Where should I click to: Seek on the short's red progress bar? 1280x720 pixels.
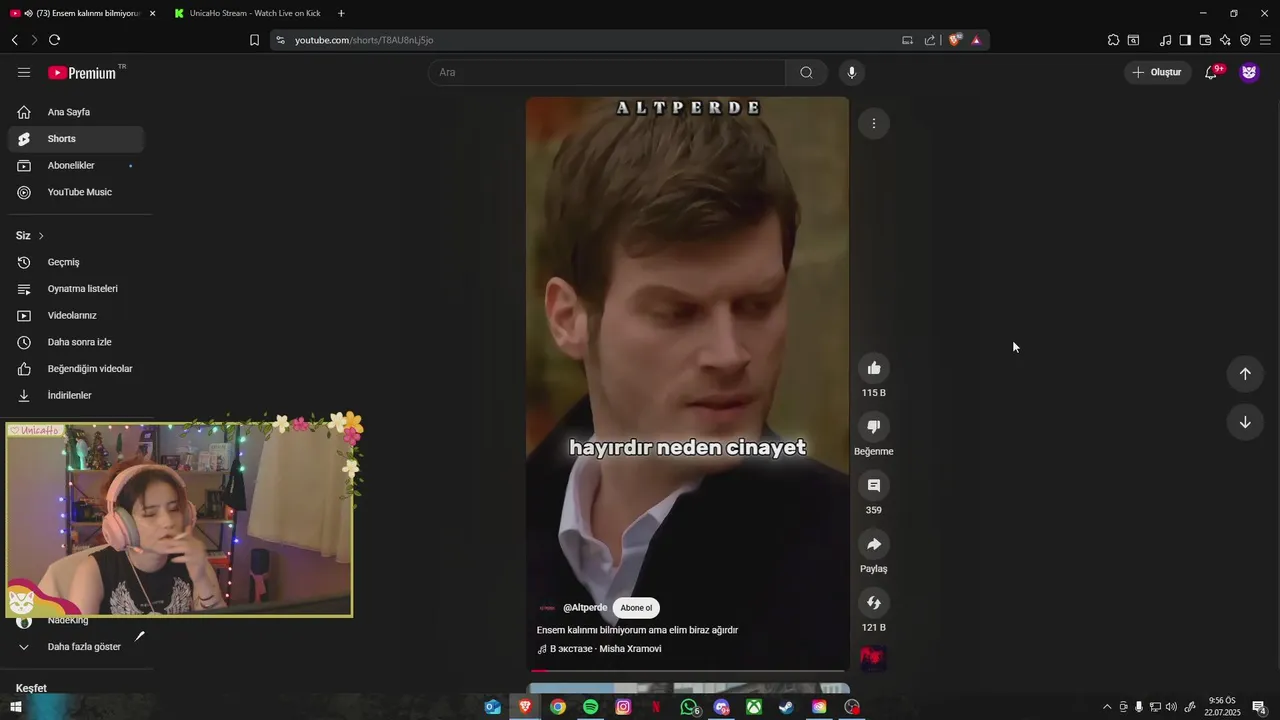(x=687, y=670)
